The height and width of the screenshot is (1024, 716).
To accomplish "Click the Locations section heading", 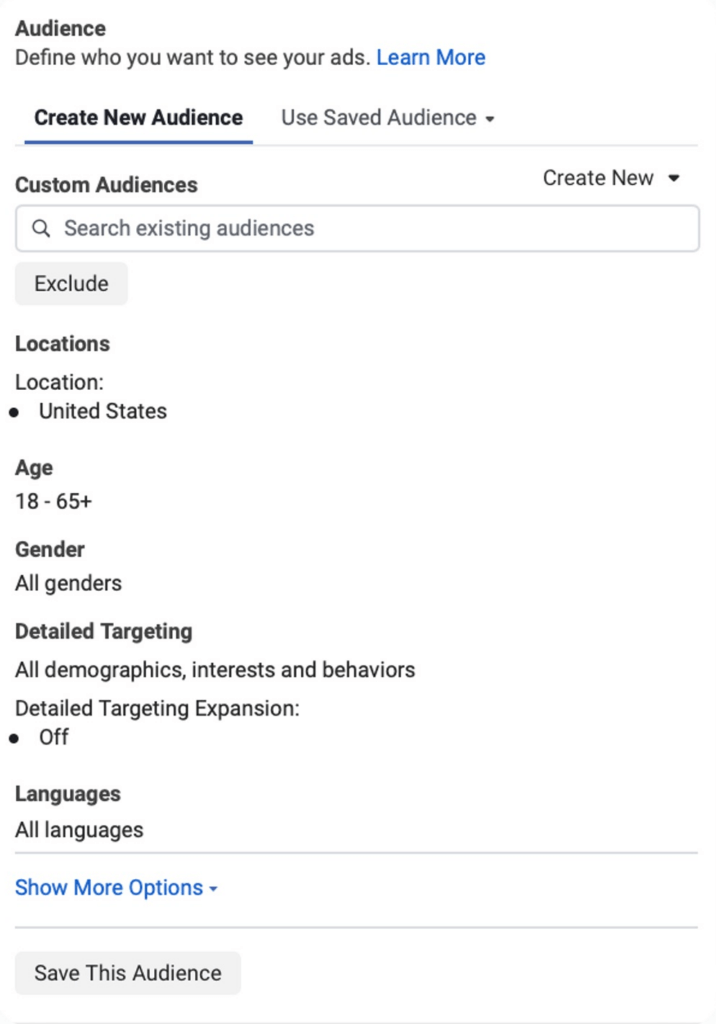I will click(x=63, y=344).
